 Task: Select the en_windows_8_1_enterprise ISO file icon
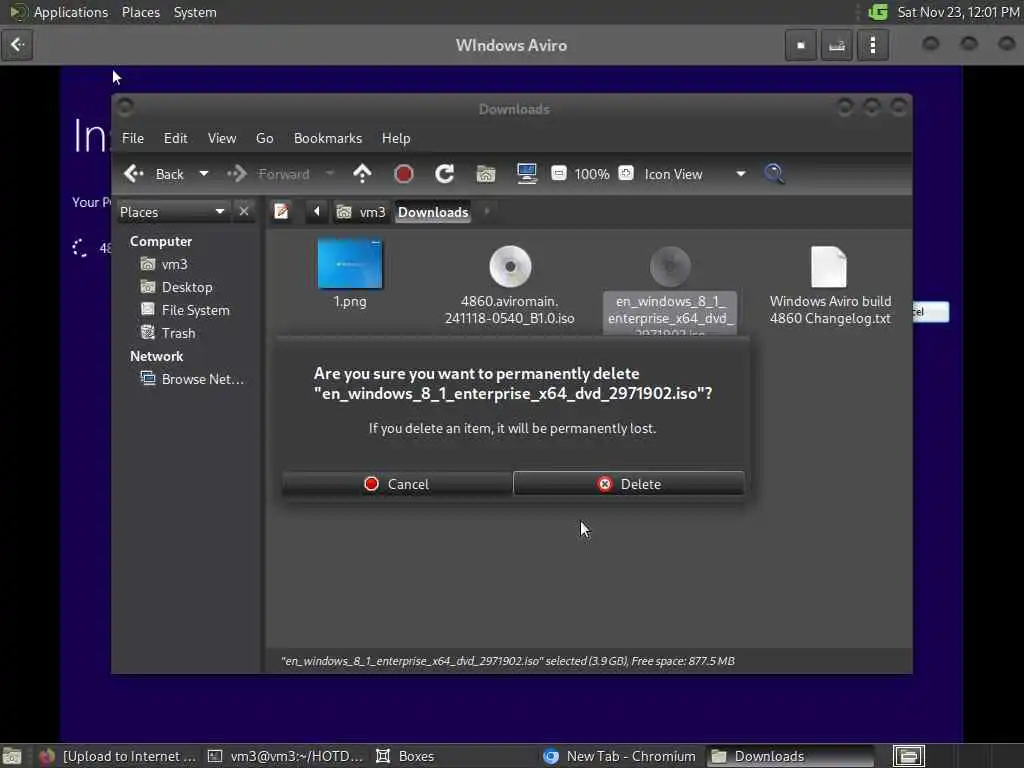pos(670,266)
